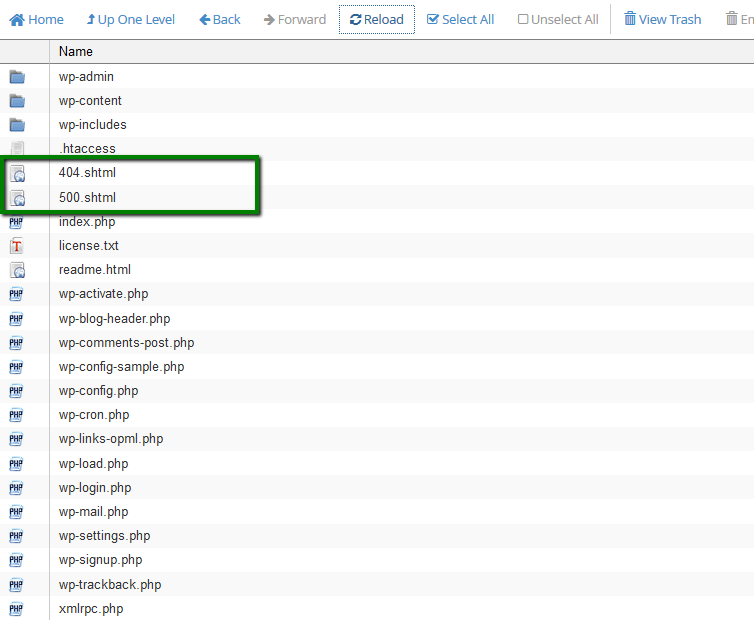Click the Home toolbar icon
The height and width of the screenshot is (620, 754).
coord(17,19)
